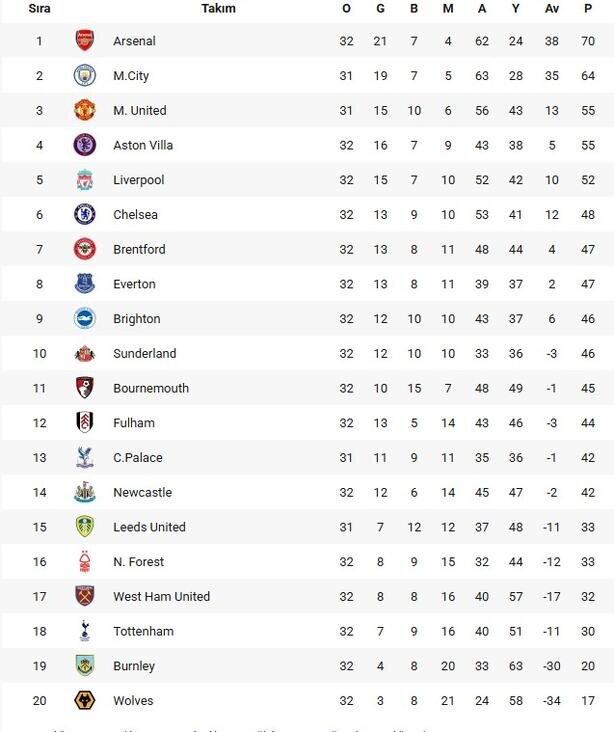The height and width of the screenshot is (732, 614).
Task: Click the Everton club crest
Action: (x=85, y=284)
